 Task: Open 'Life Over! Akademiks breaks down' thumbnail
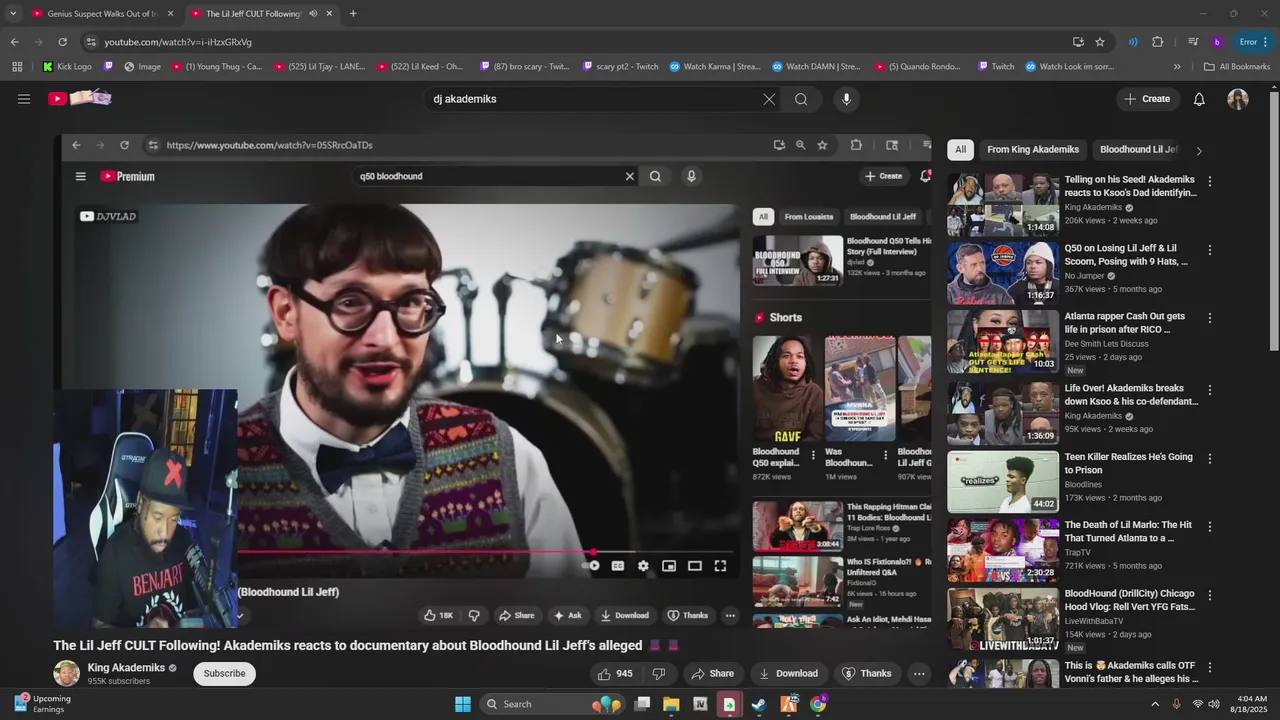[1003, 413]
